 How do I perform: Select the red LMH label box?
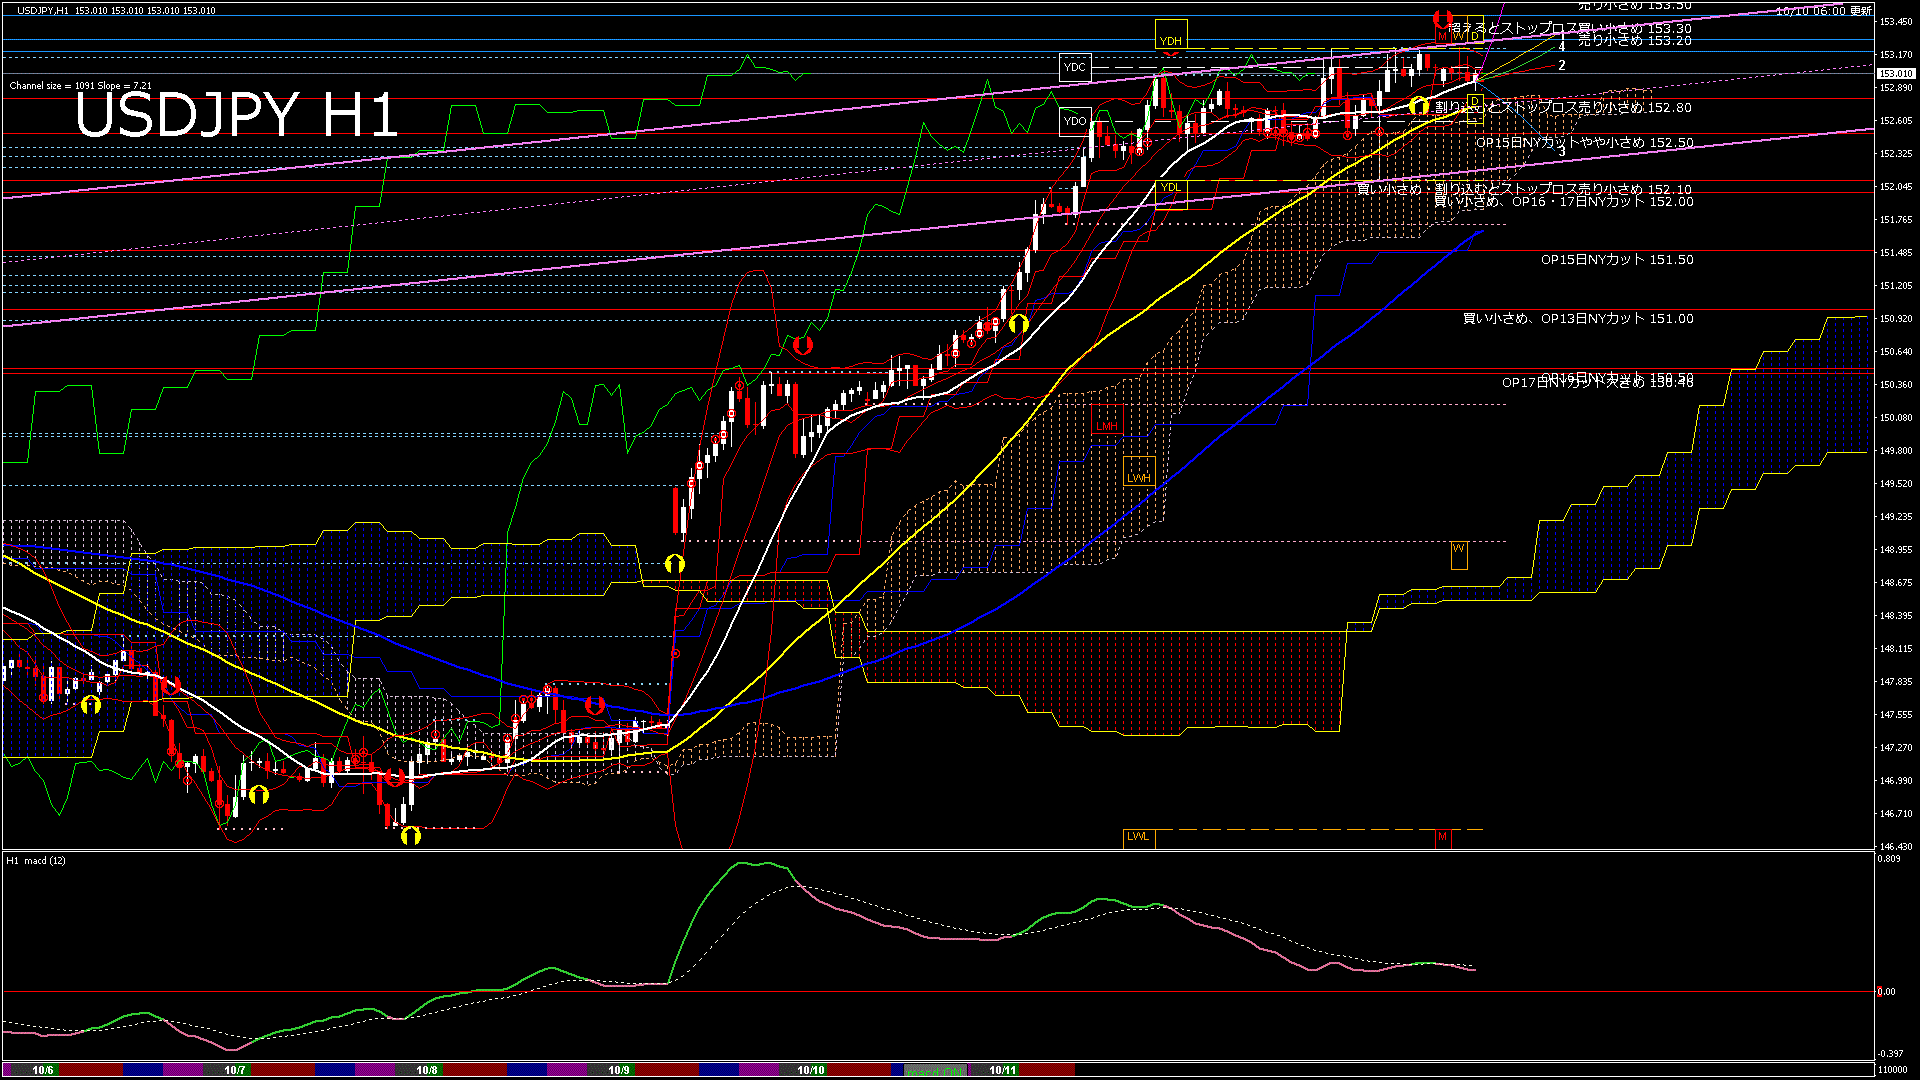pos(1107,420)
